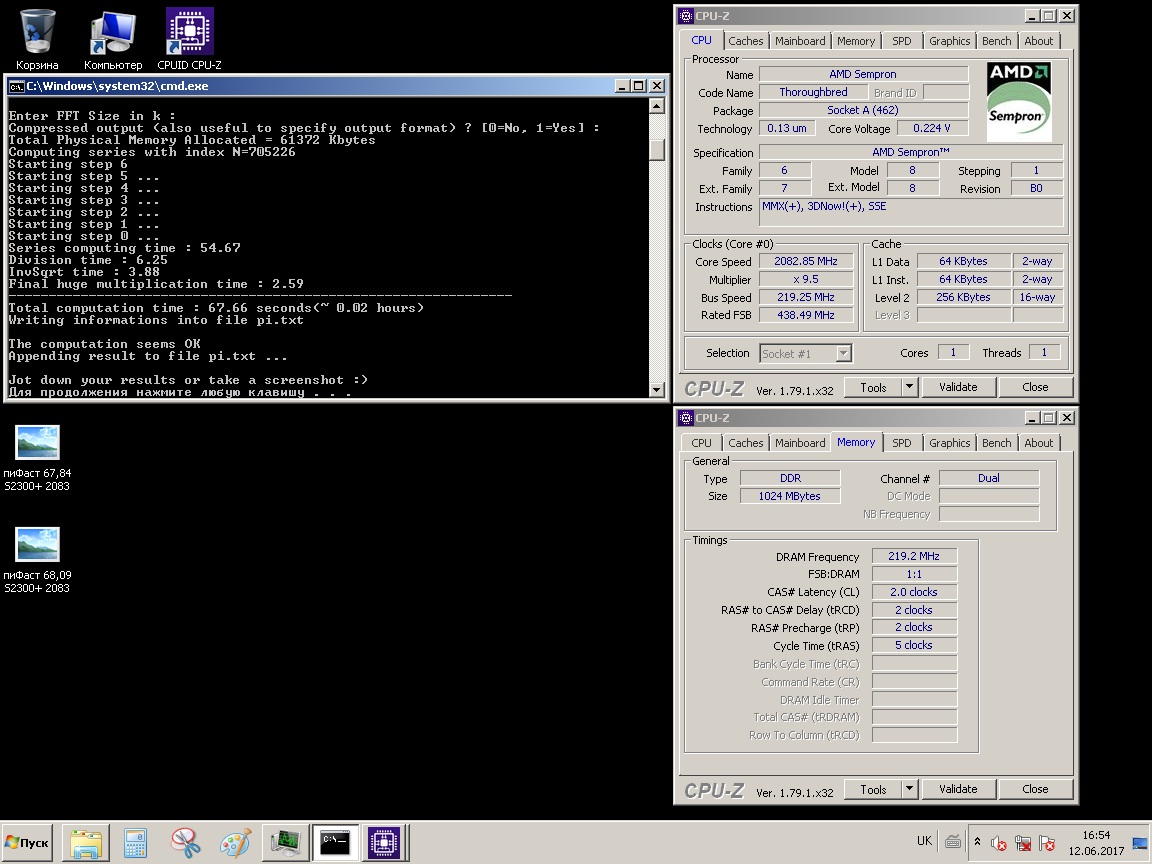
Task: Click the cmd.exe scrollbar thumb
Action: tap(657, 150)
